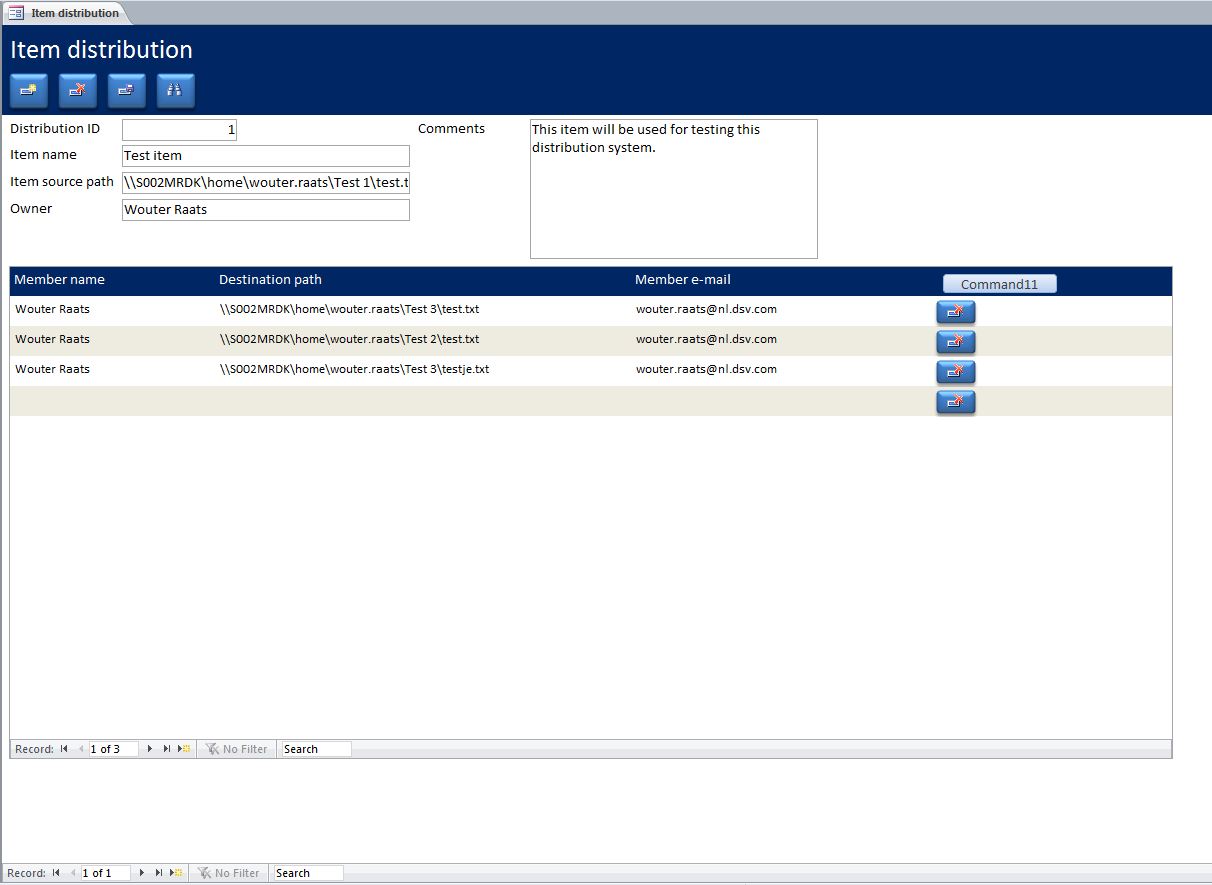Go to first record in '1 of 1' navigator

[x=56, y=873]
